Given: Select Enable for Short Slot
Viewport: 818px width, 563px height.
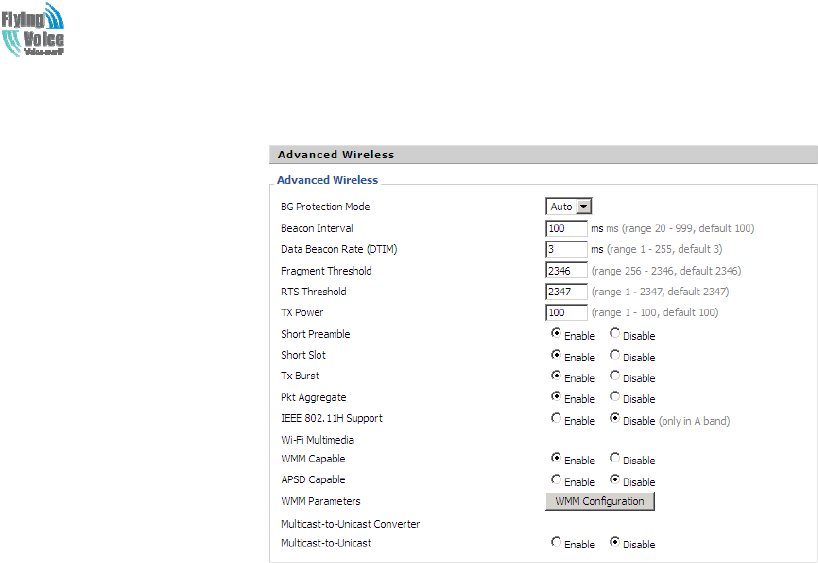Looking at the screenshot, I should (x=556, y=355).
